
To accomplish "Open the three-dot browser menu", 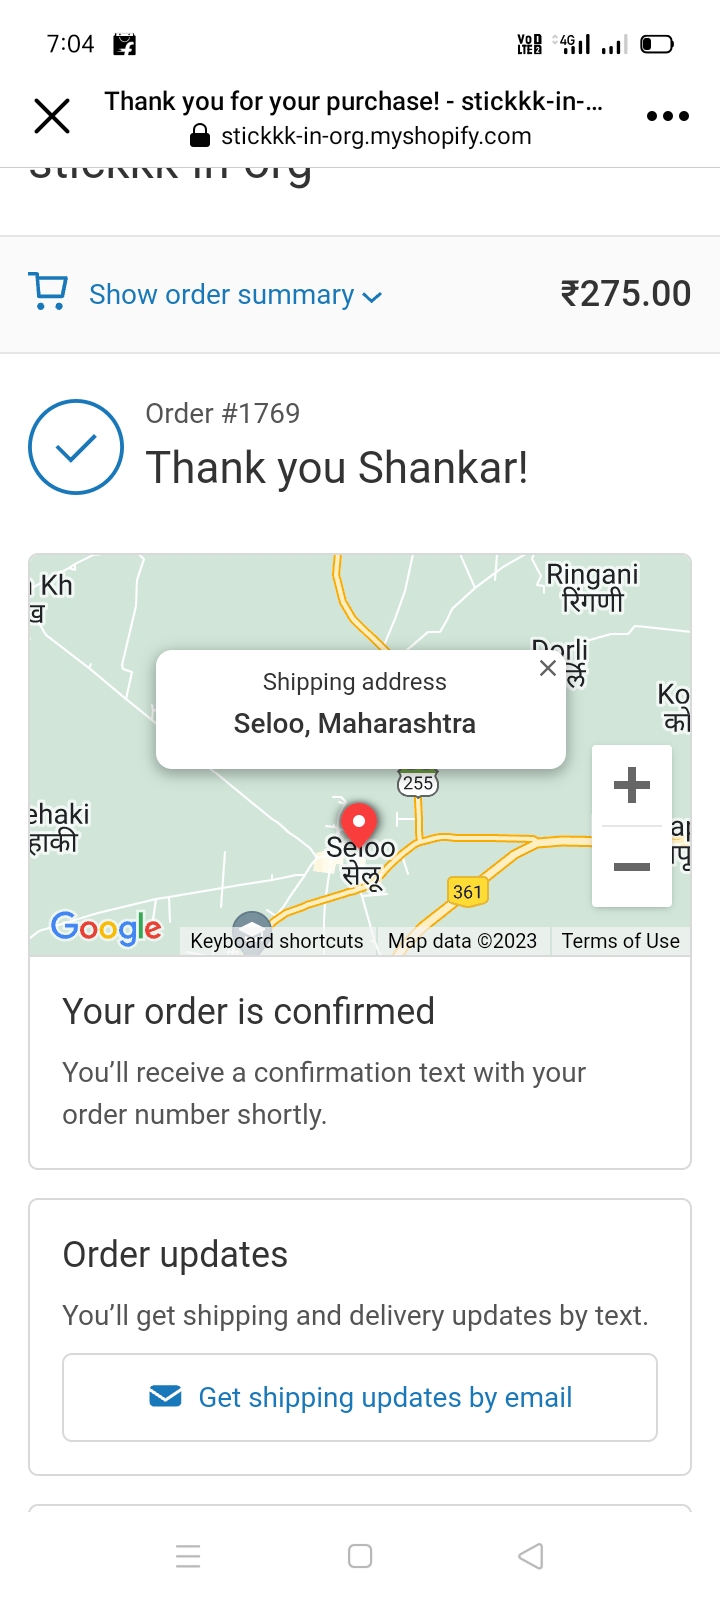I will coord(668,116).
